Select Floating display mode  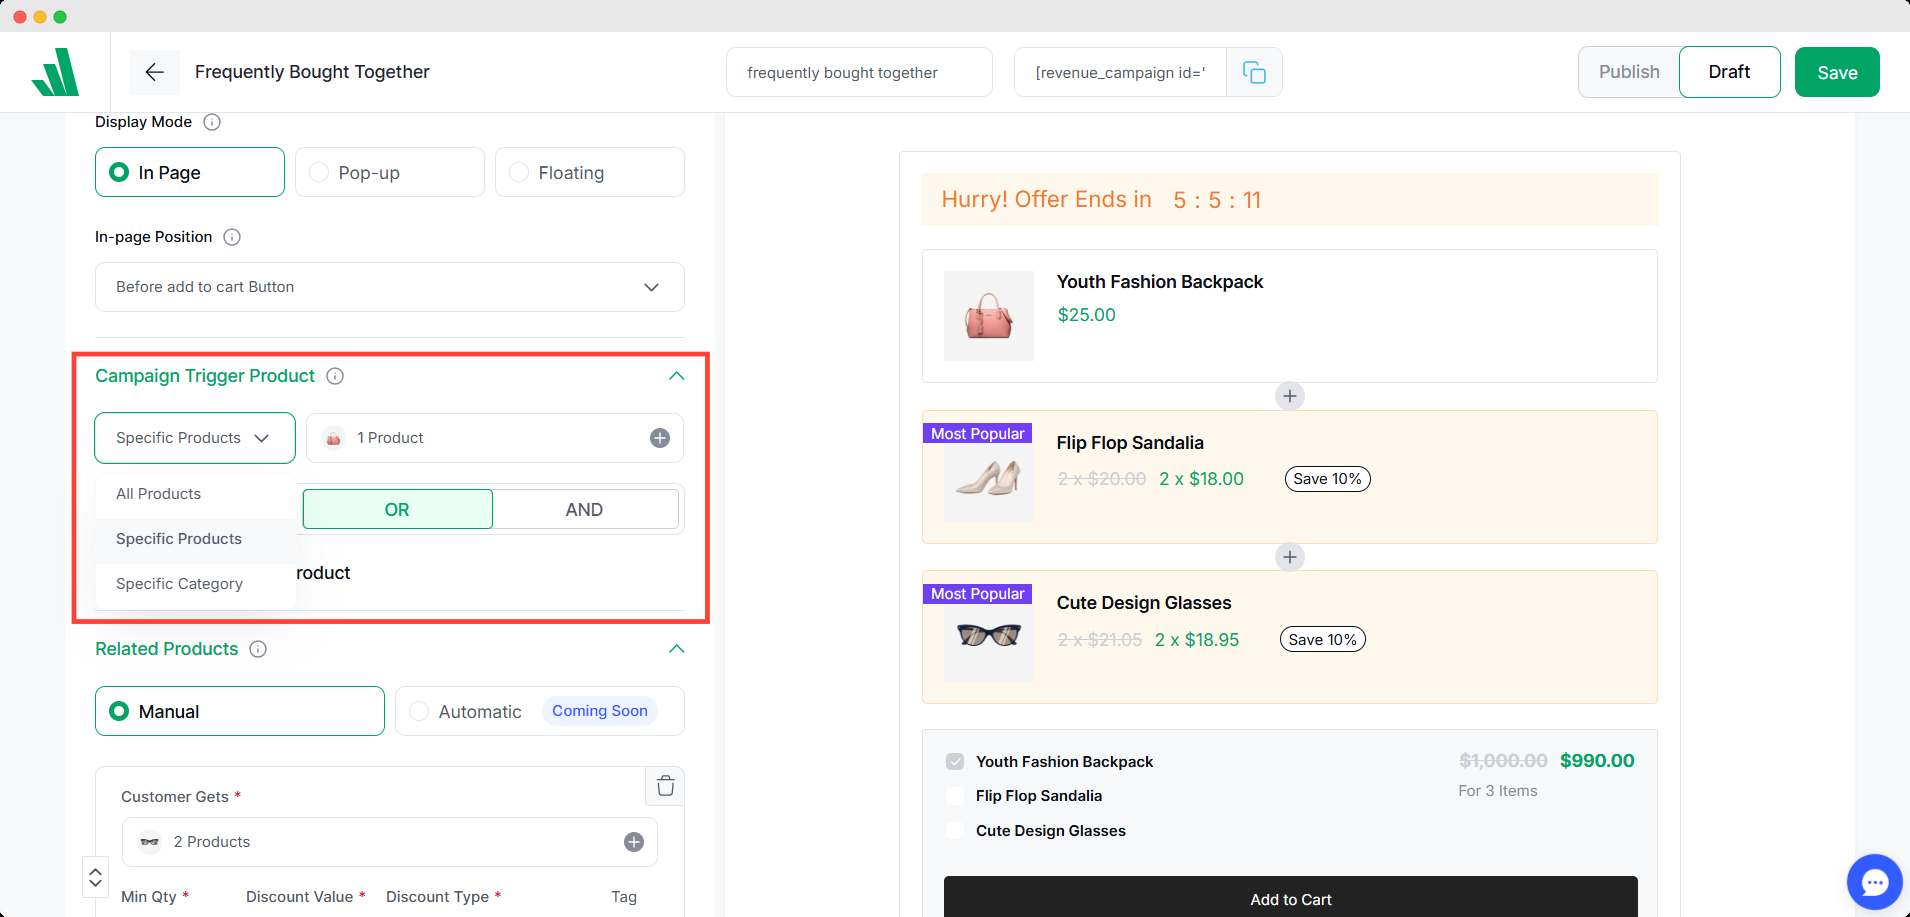(590, 172)
